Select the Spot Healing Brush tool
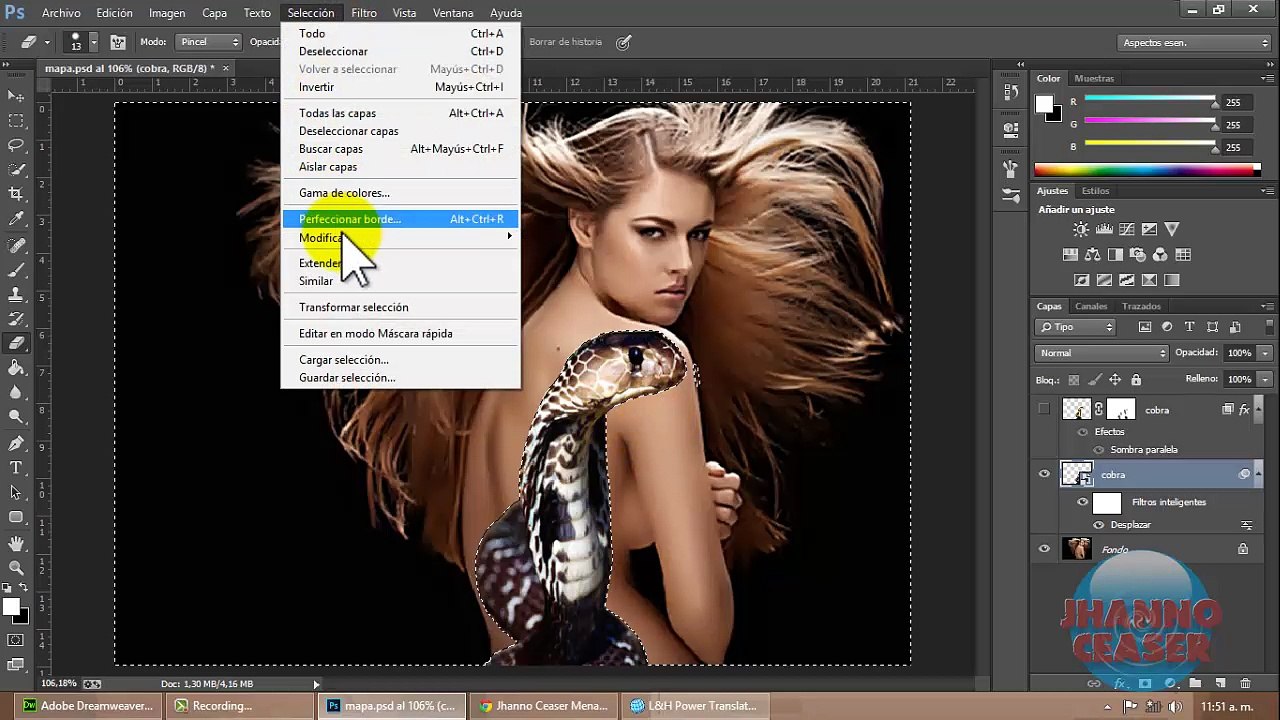Image resolution: width=1280 pixels, height=720 pixels. [16, 245]
